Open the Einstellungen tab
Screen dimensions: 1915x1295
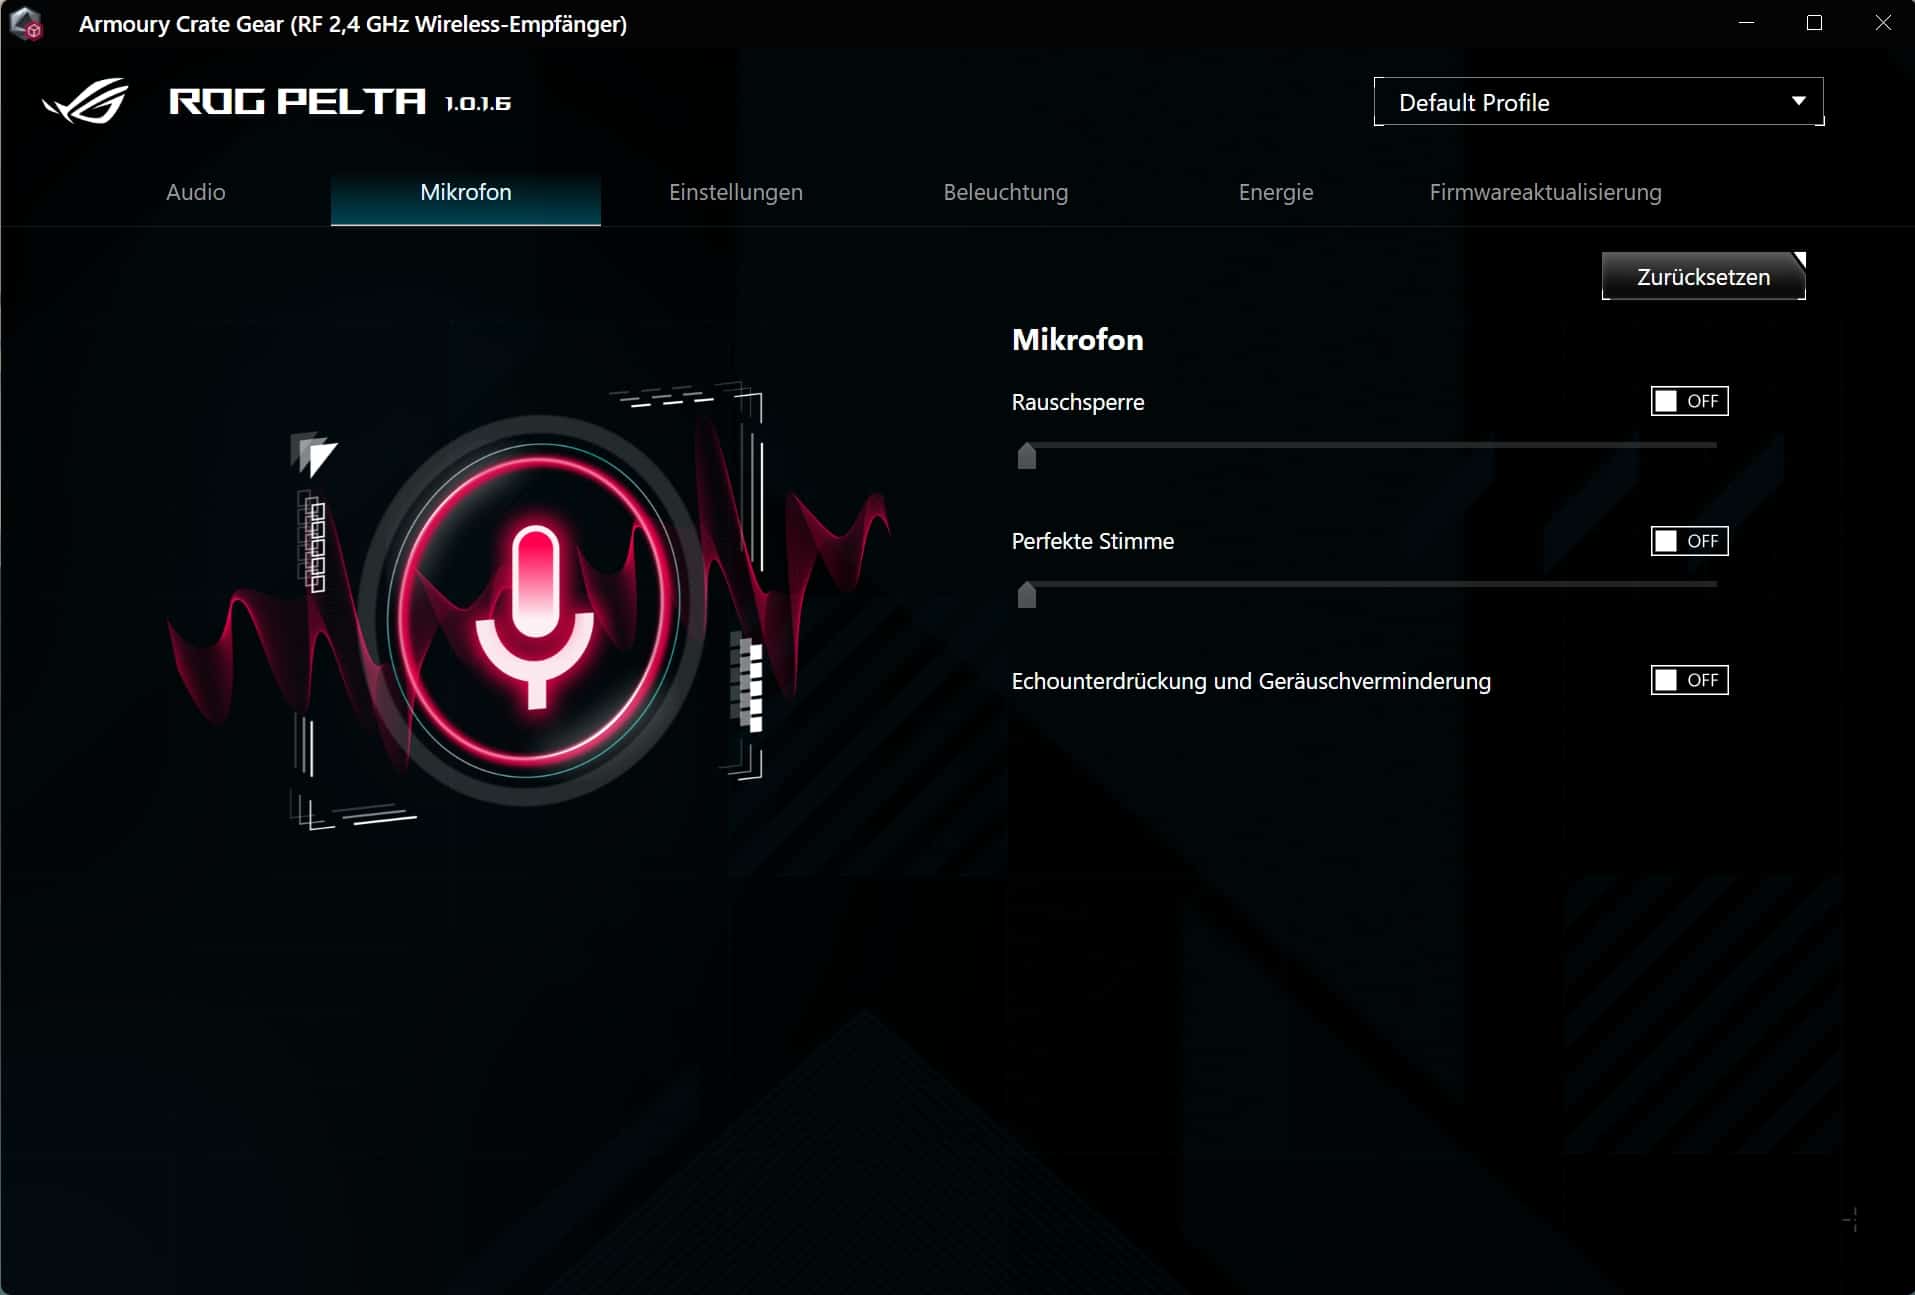point(735,192)
